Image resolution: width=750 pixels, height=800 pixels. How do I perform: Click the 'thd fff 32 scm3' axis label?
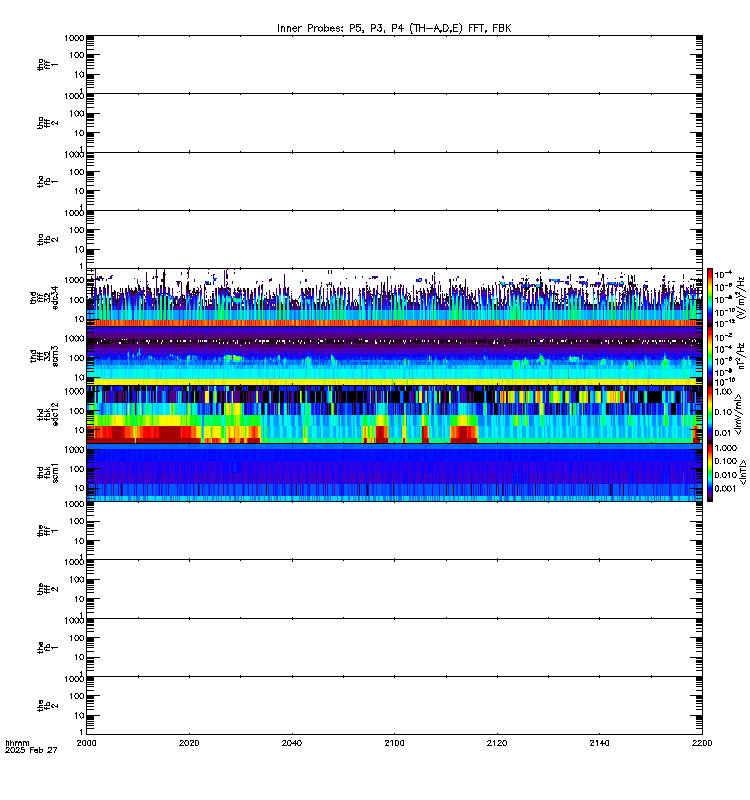point(44,356)
